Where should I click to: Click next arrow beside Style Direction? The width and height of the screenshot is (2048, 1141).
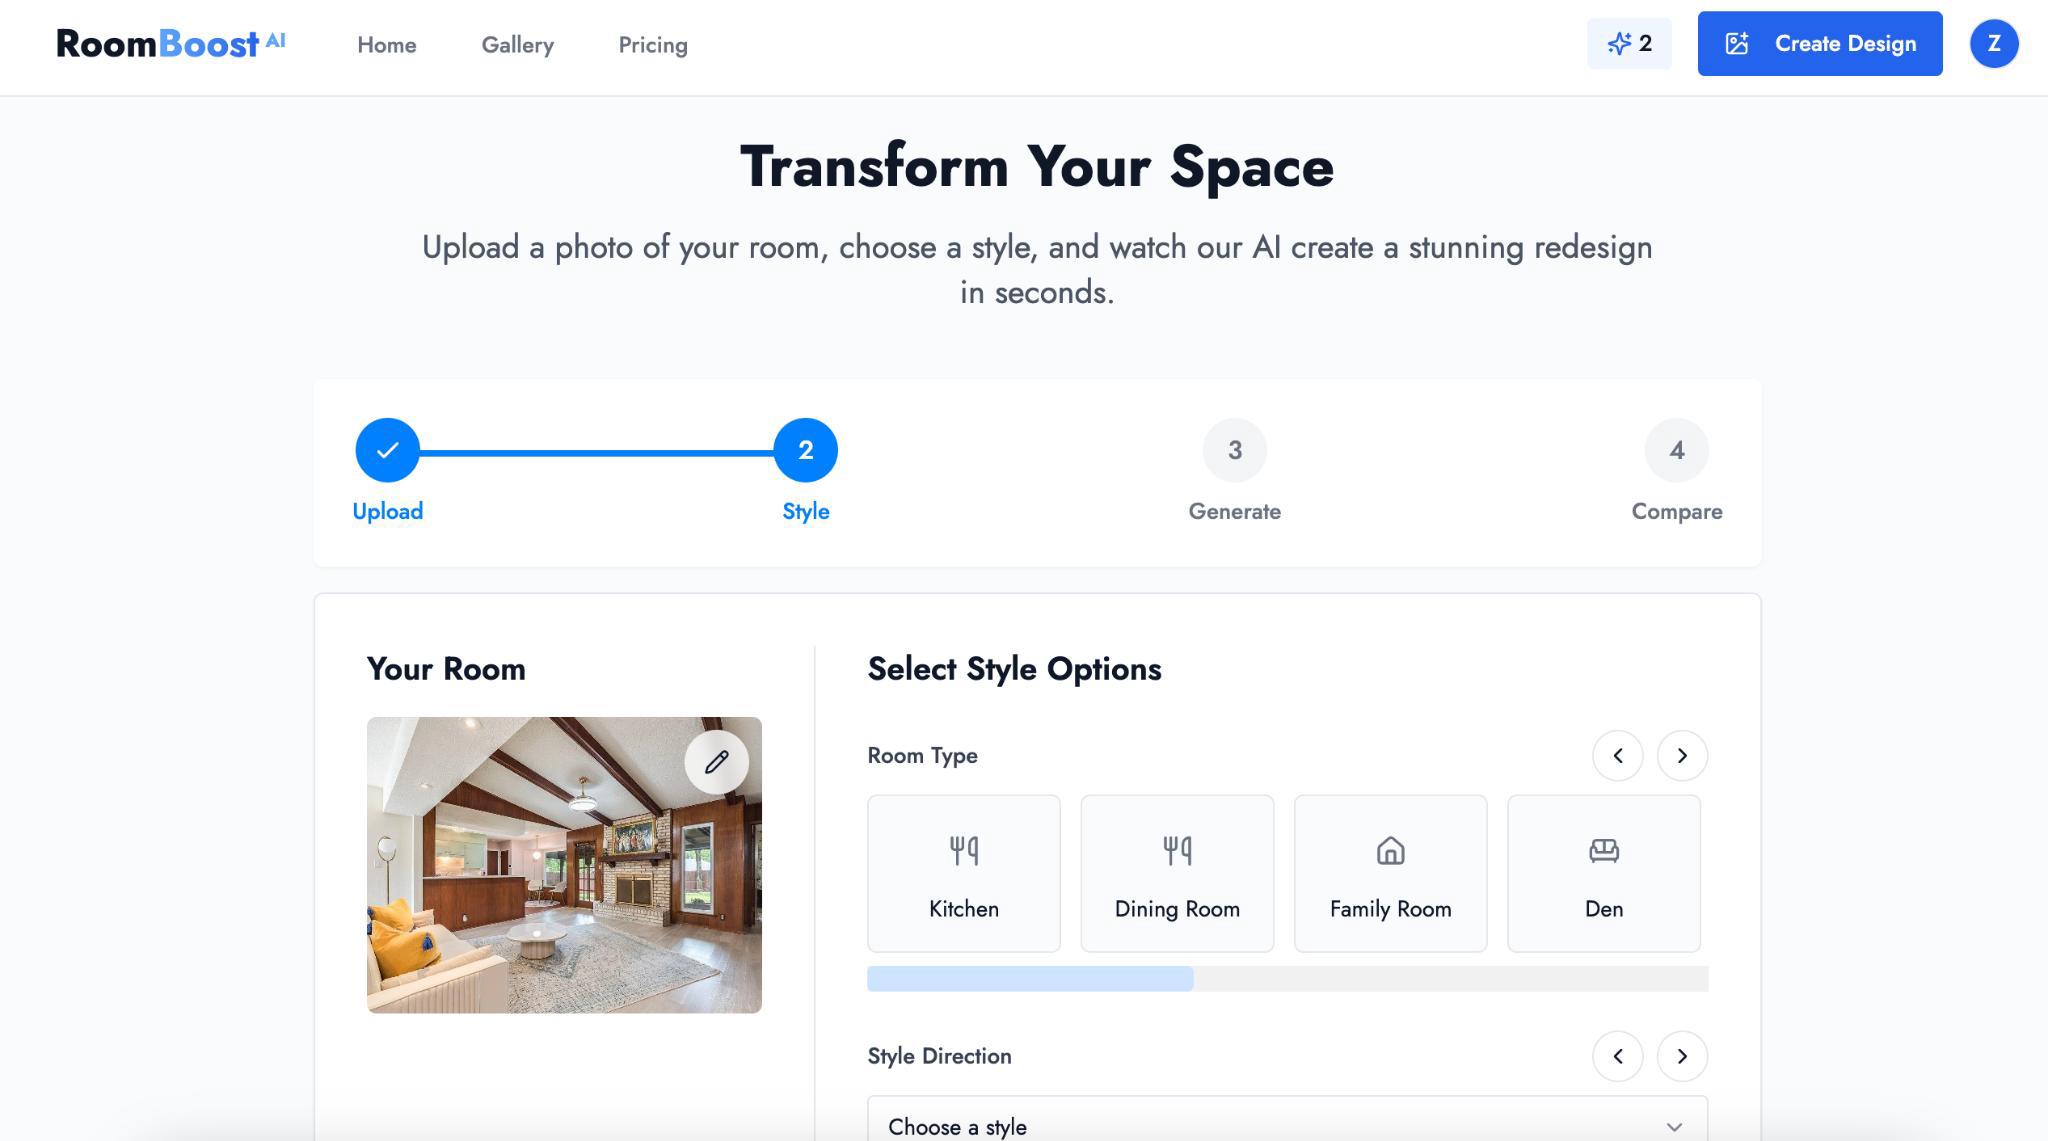(1682, 1056)
